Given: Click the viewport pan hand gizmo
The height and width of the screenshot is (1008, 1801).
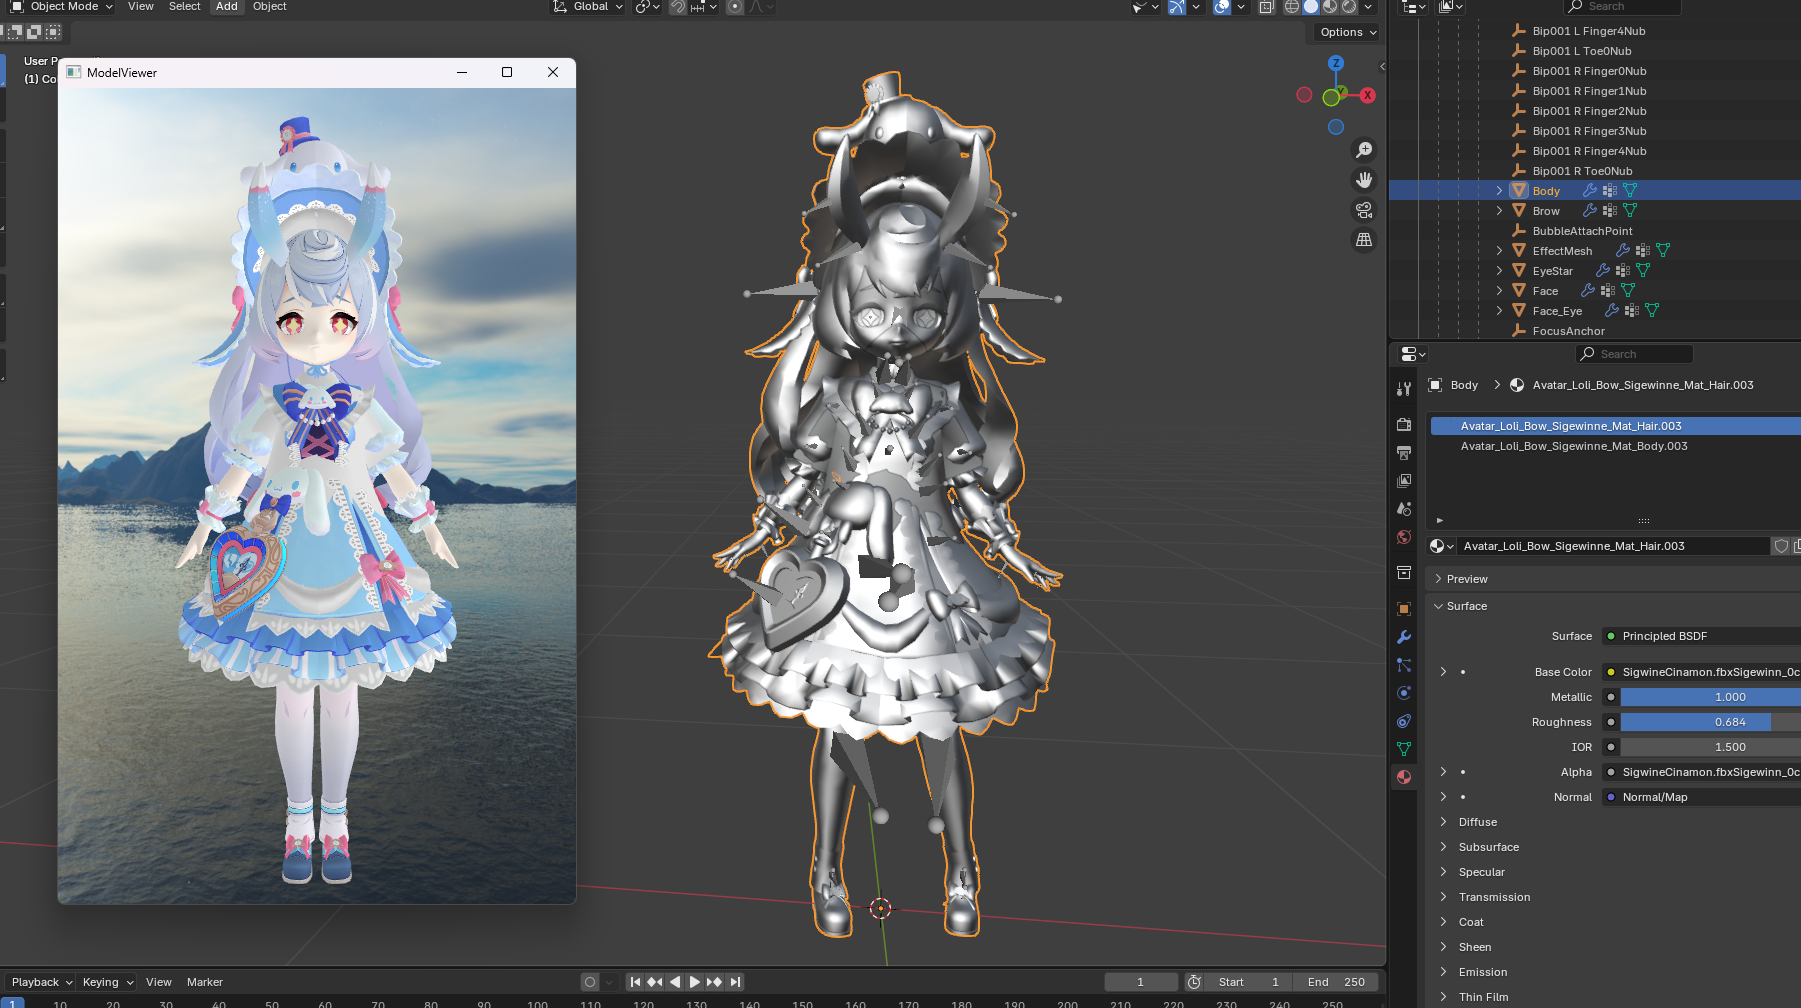Looking at the screenshot, I should click(1364, 180).
